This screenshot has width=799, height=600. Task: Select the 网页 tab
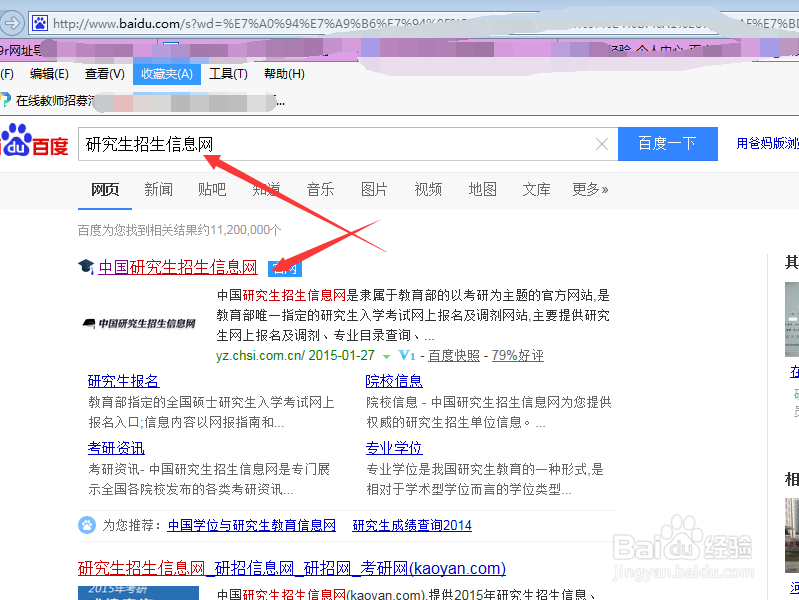(105, 190)
